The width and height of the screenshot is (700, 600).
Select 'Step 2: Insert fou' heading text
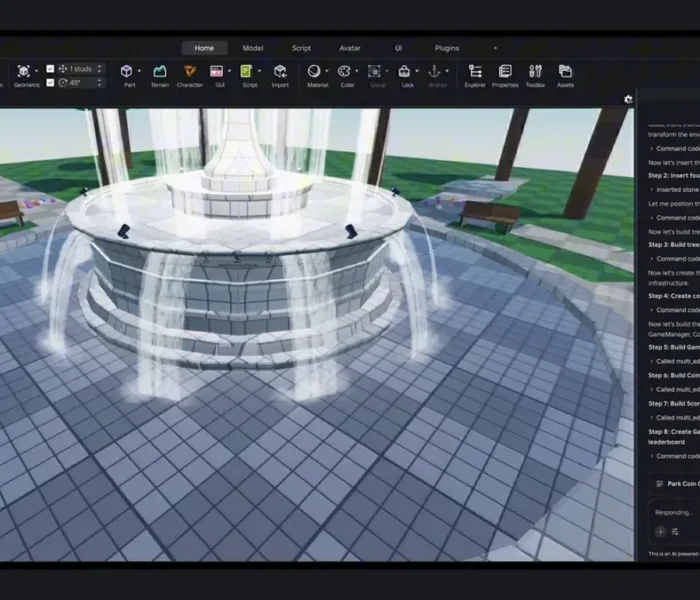click(x=674, y=175)
